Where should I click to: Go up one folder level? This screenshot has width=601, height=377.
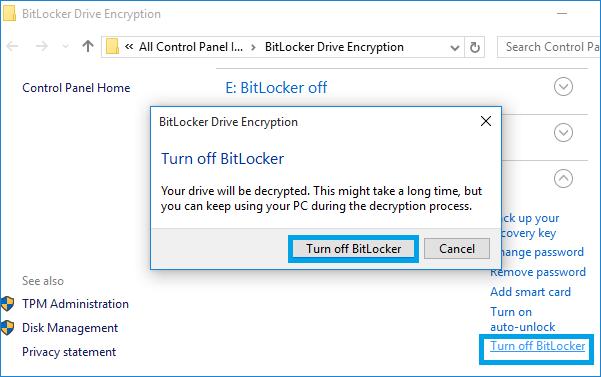tap(88, 46)
